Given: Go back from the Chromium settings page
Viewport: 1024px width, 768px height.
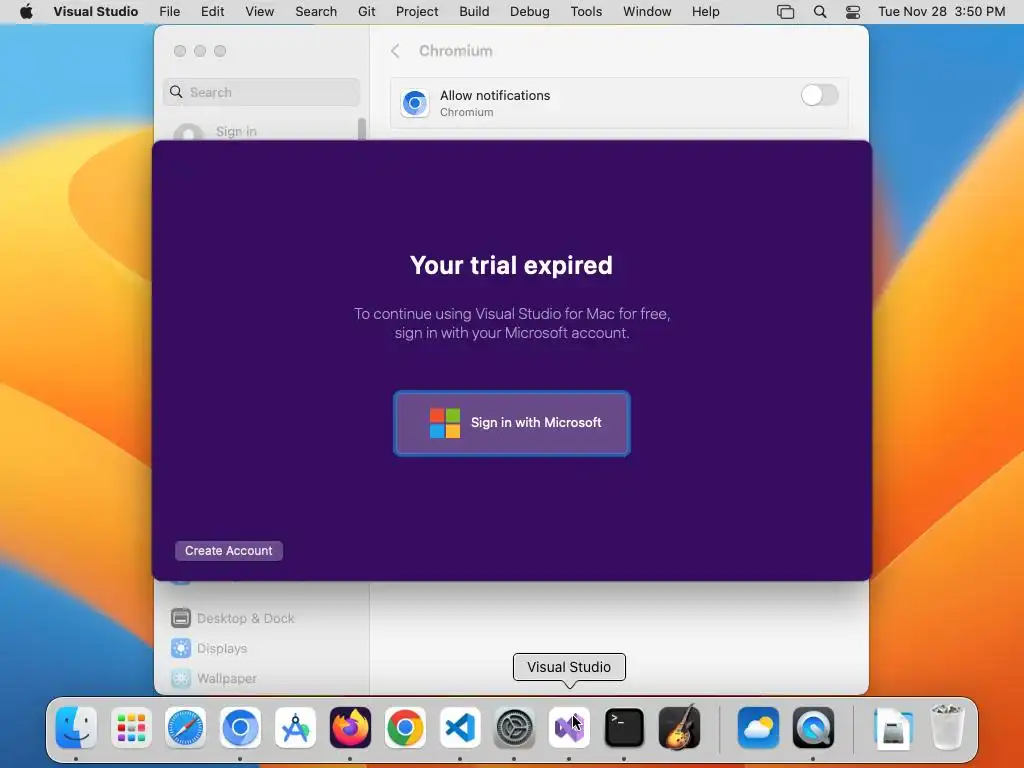Looking at the screenshot, I should [x=395, y=51].
